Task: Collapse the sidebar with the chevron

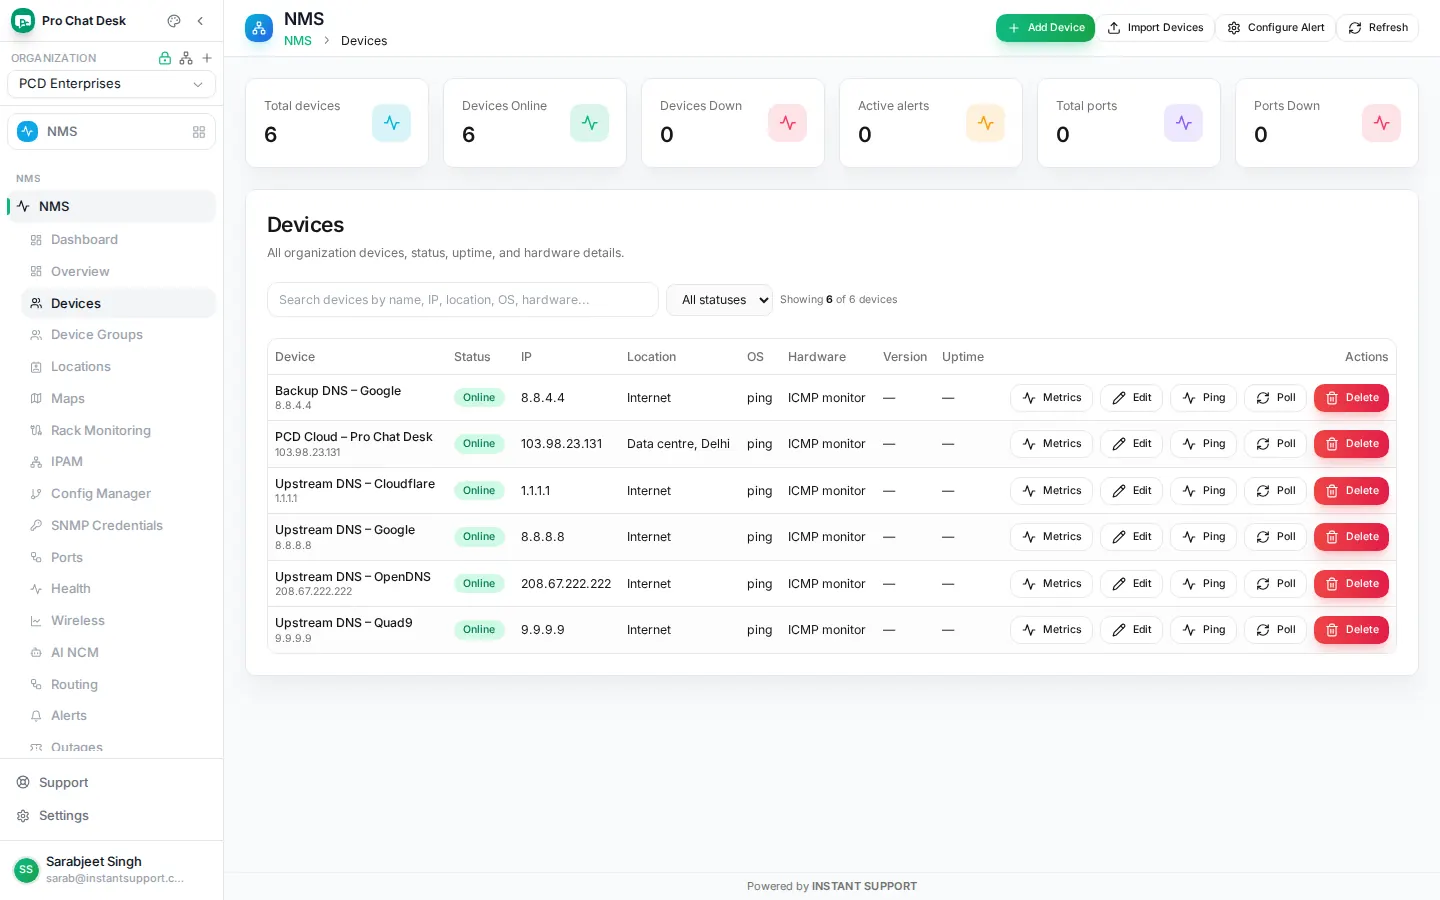Action: (200, 21)
